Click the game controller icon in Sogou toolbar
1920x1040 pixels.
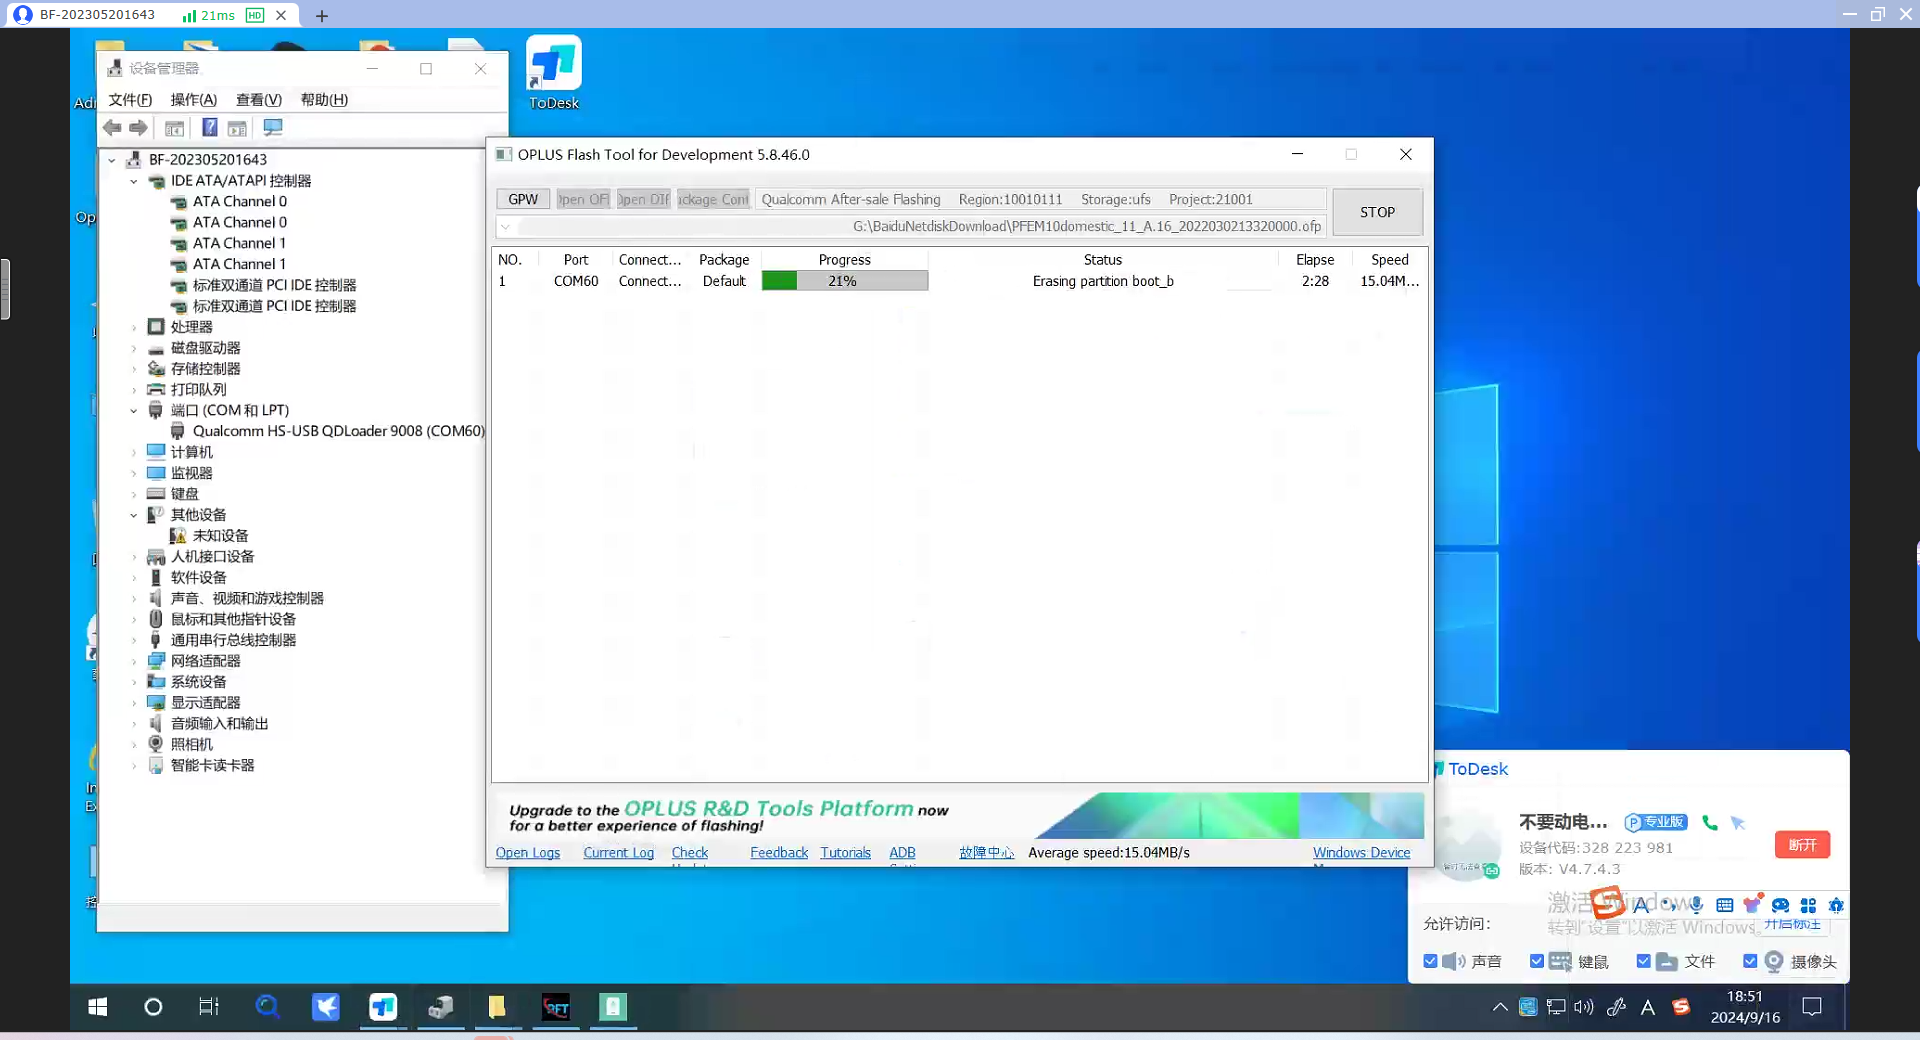pyautogui.click(x=1780, y=905)
